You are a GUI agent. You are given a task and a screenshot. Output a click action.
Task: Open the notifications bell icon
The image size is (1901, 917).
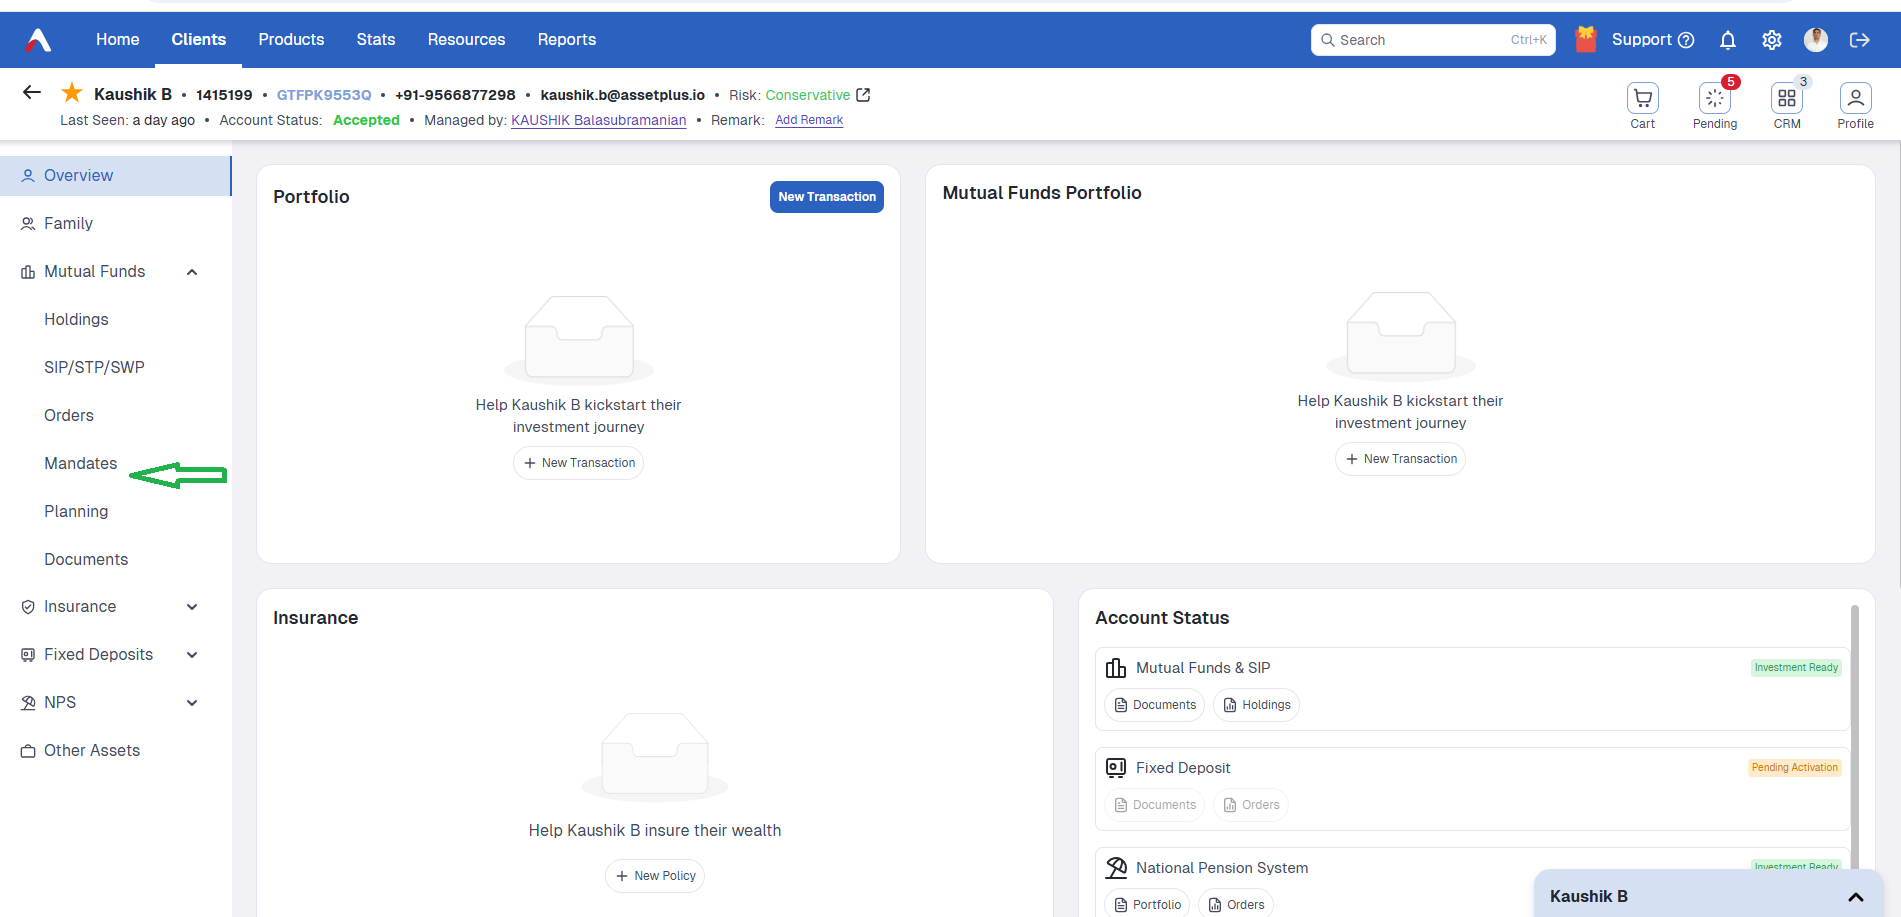point(1728,40)
